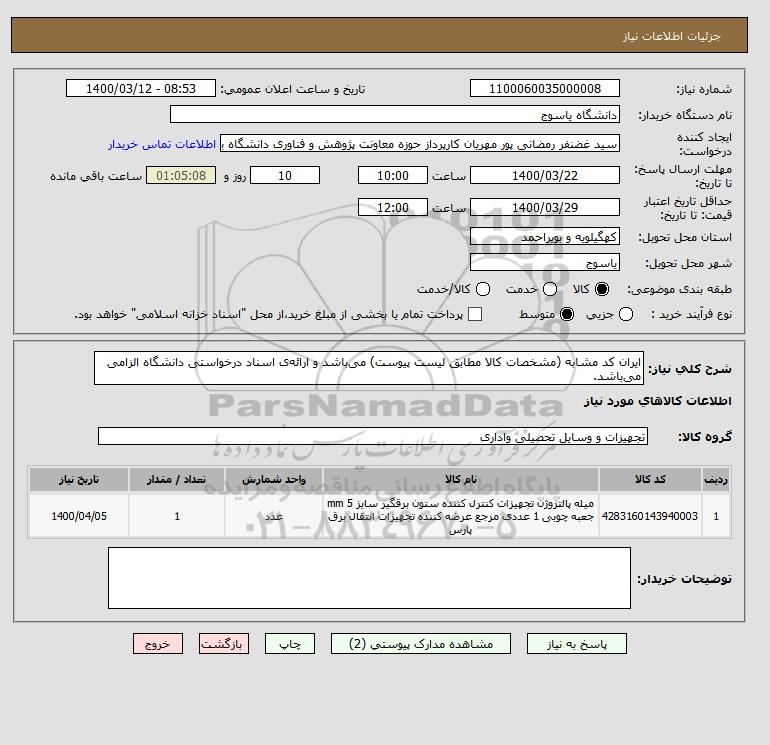
Task: Click the تعداد / مقدار column header
Action: click(x=177, y=479)
